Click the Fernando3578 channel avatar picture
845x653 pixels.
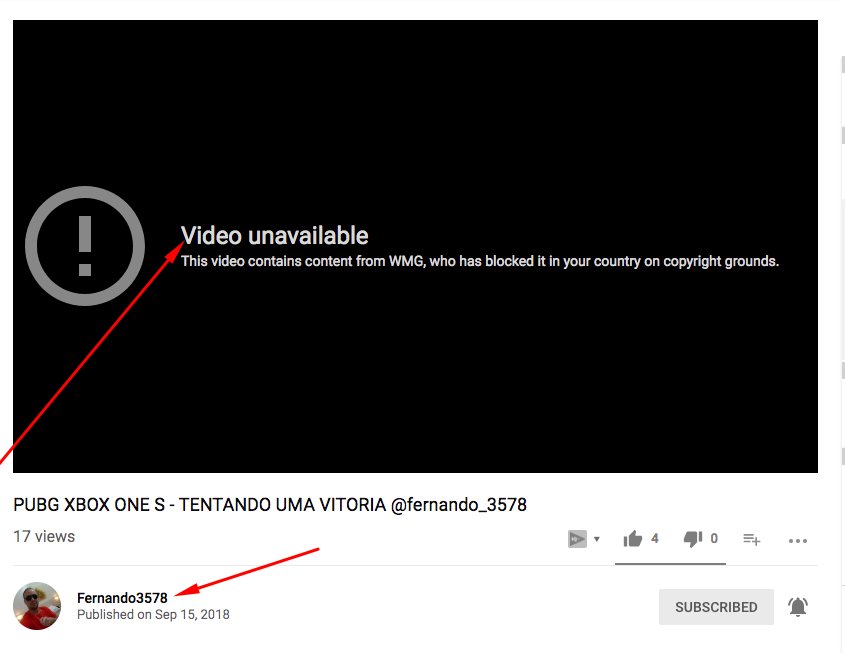(x=37, y=606)
